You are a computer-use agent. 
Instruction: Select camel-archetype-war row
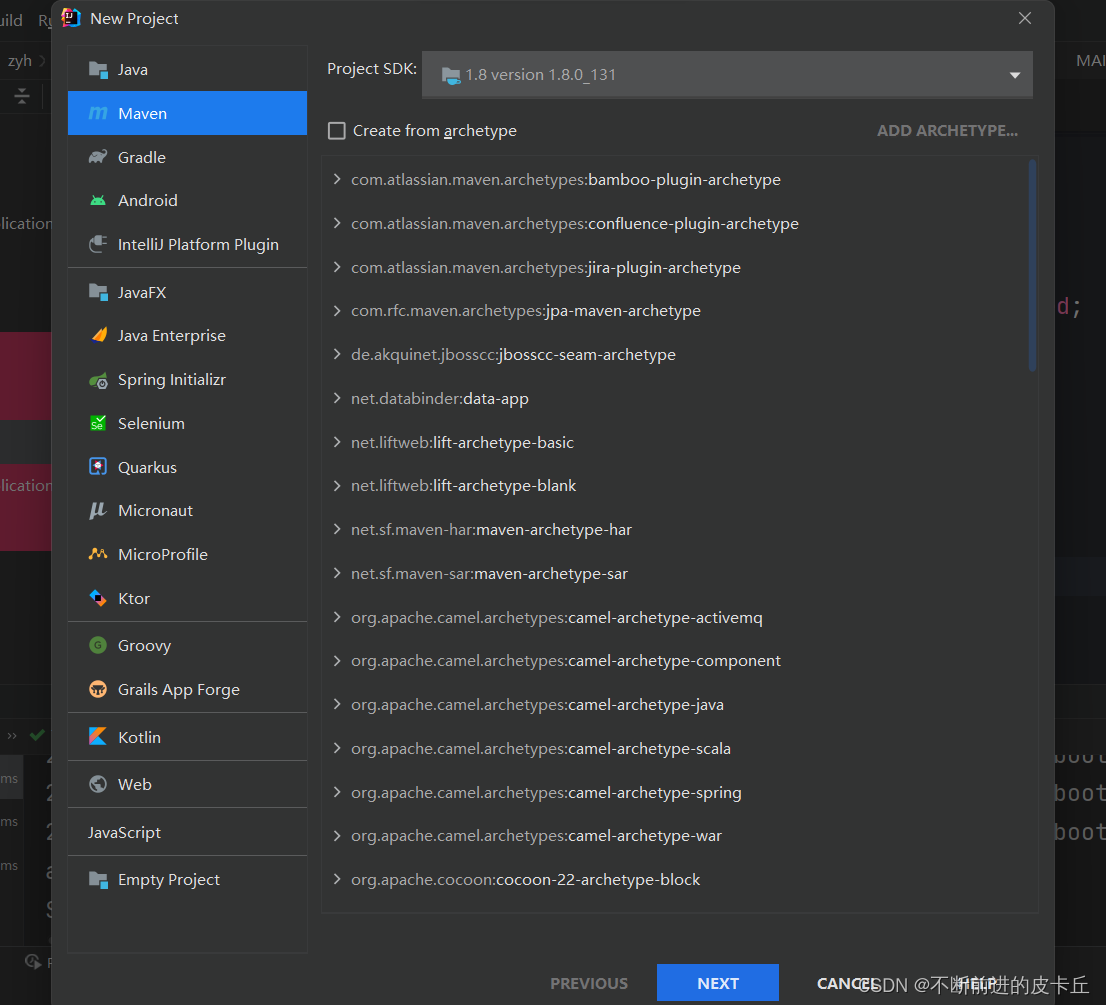coord(678,836)
